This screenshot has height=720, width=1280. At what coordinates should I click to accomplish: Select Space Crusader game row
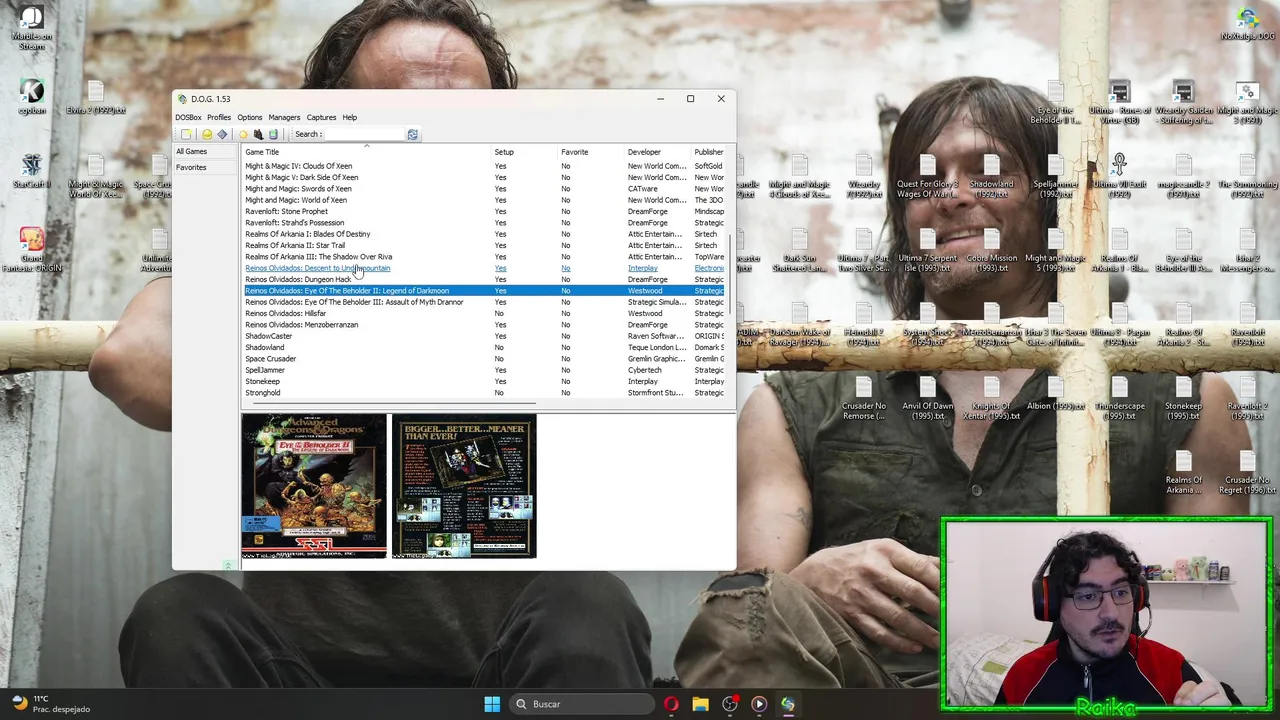pos(484,359)
